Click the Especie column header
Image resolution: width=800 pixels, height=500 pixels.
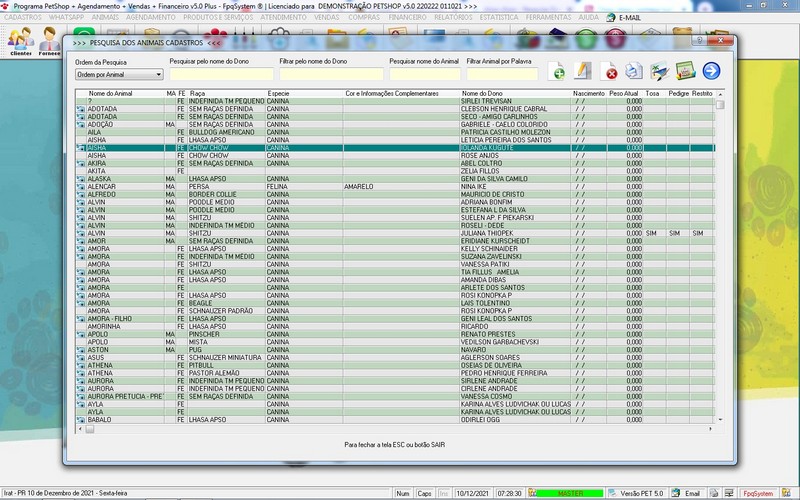click(x=278, y=93)
